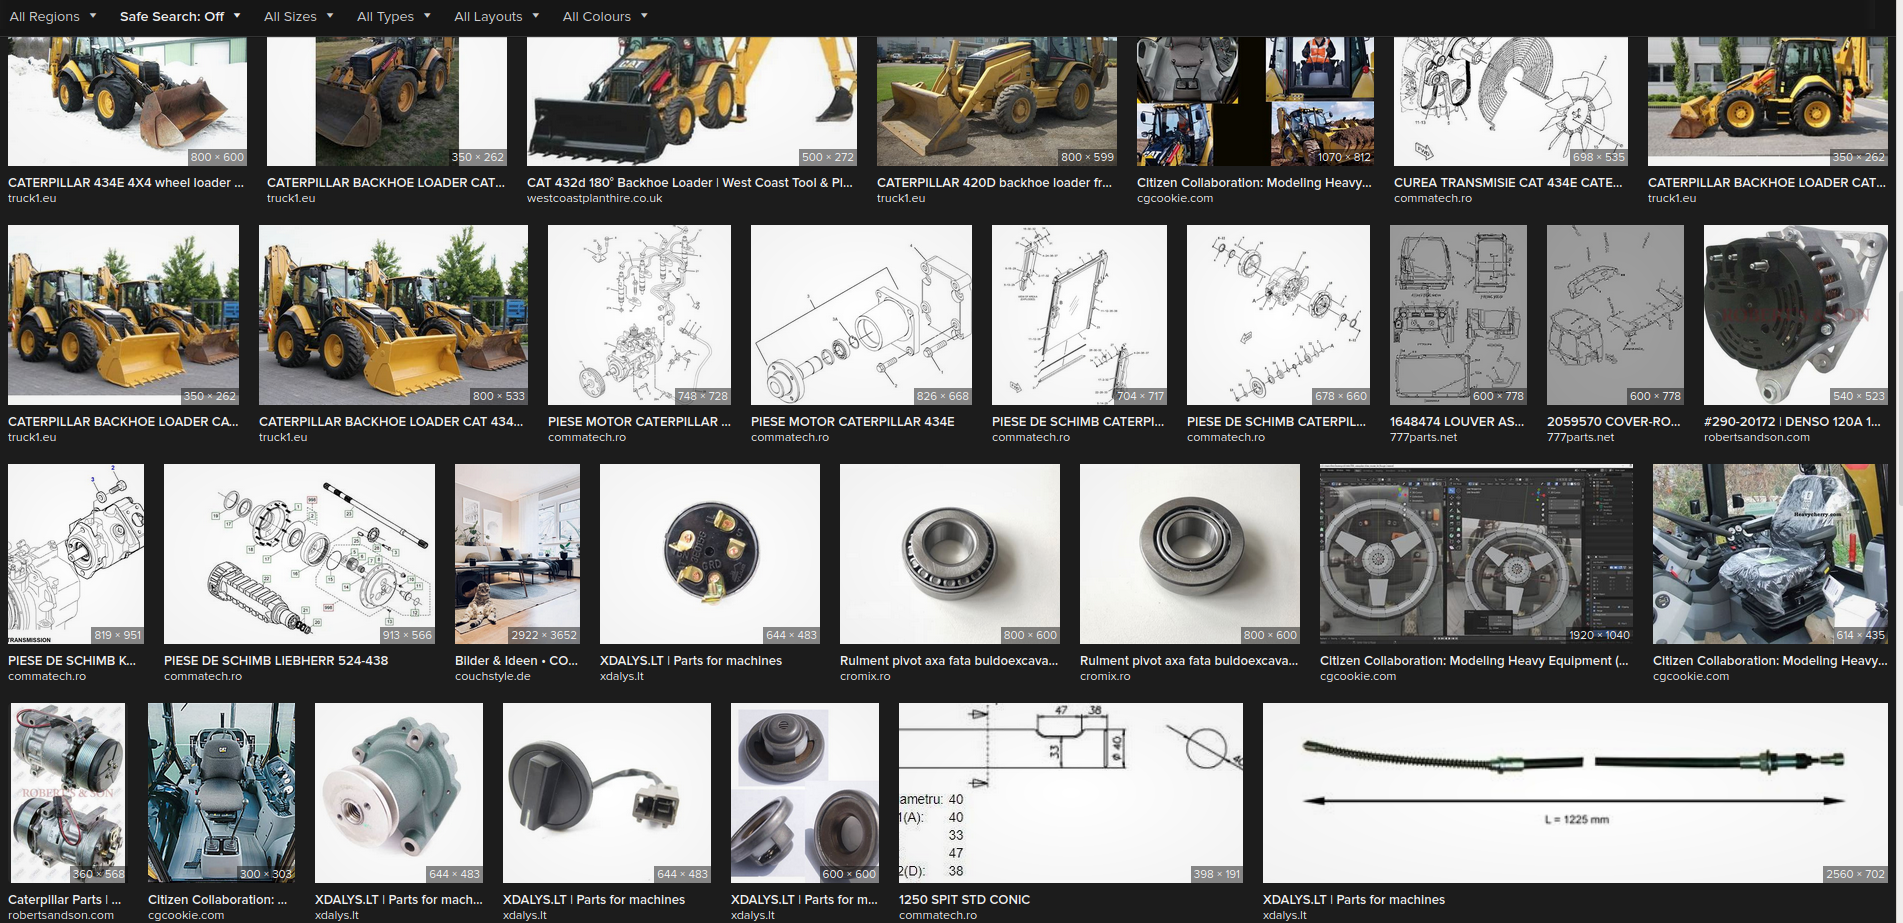Click the 777parts.net link under 1648474 LOUVER
Viewport: 1903px width, 923px height.
(1423, 437)
